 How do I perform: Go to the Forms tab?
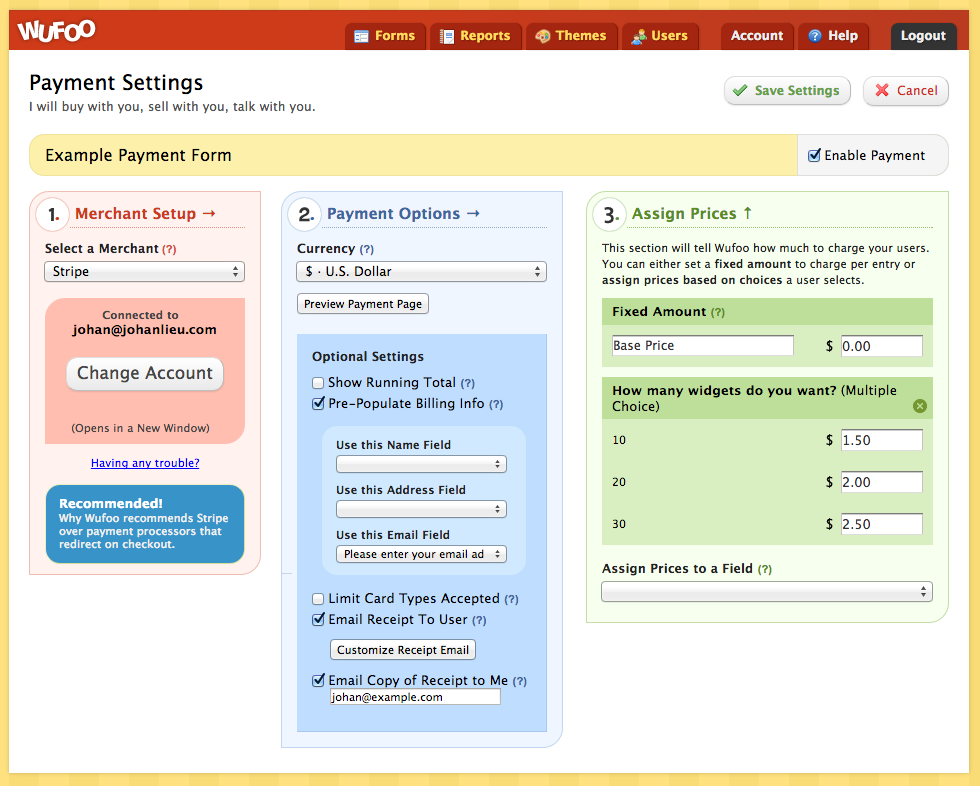(x=385, y=36)
